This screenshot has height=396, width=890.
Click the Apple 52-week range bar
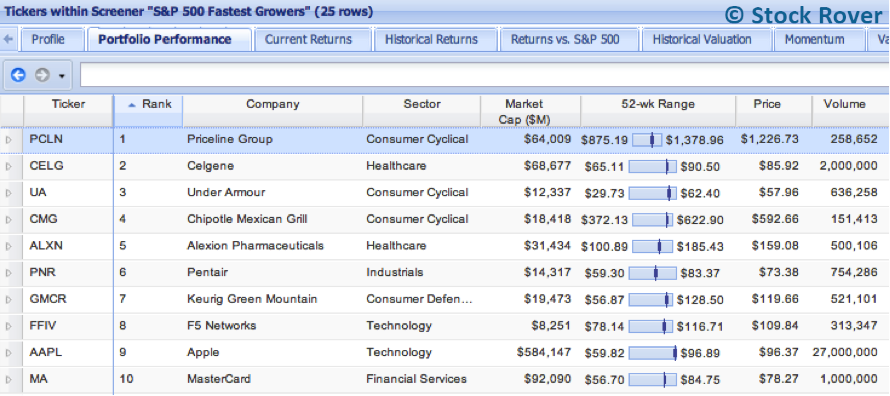click(653, 353)
